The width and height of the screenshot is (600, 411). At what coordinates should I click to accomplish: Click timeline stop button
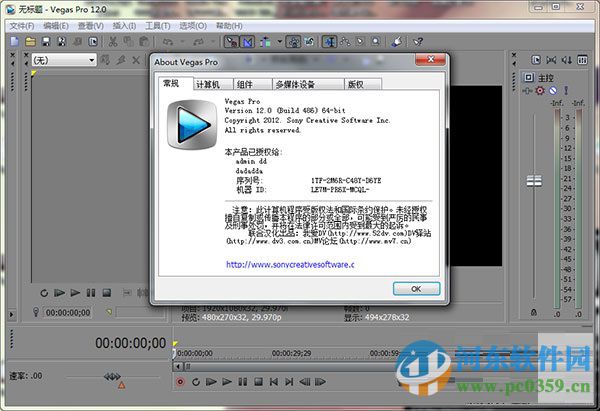(x=258, y=382)
